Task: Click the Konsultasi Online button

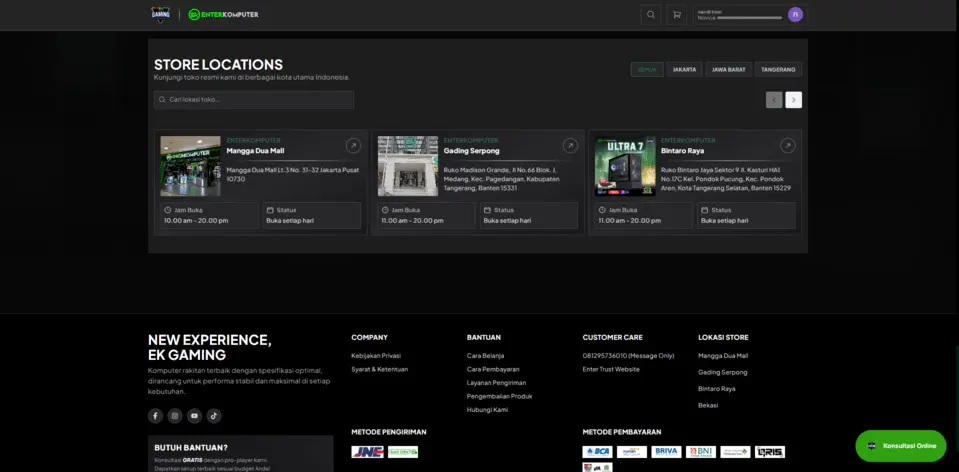Action: pos(901,446)
